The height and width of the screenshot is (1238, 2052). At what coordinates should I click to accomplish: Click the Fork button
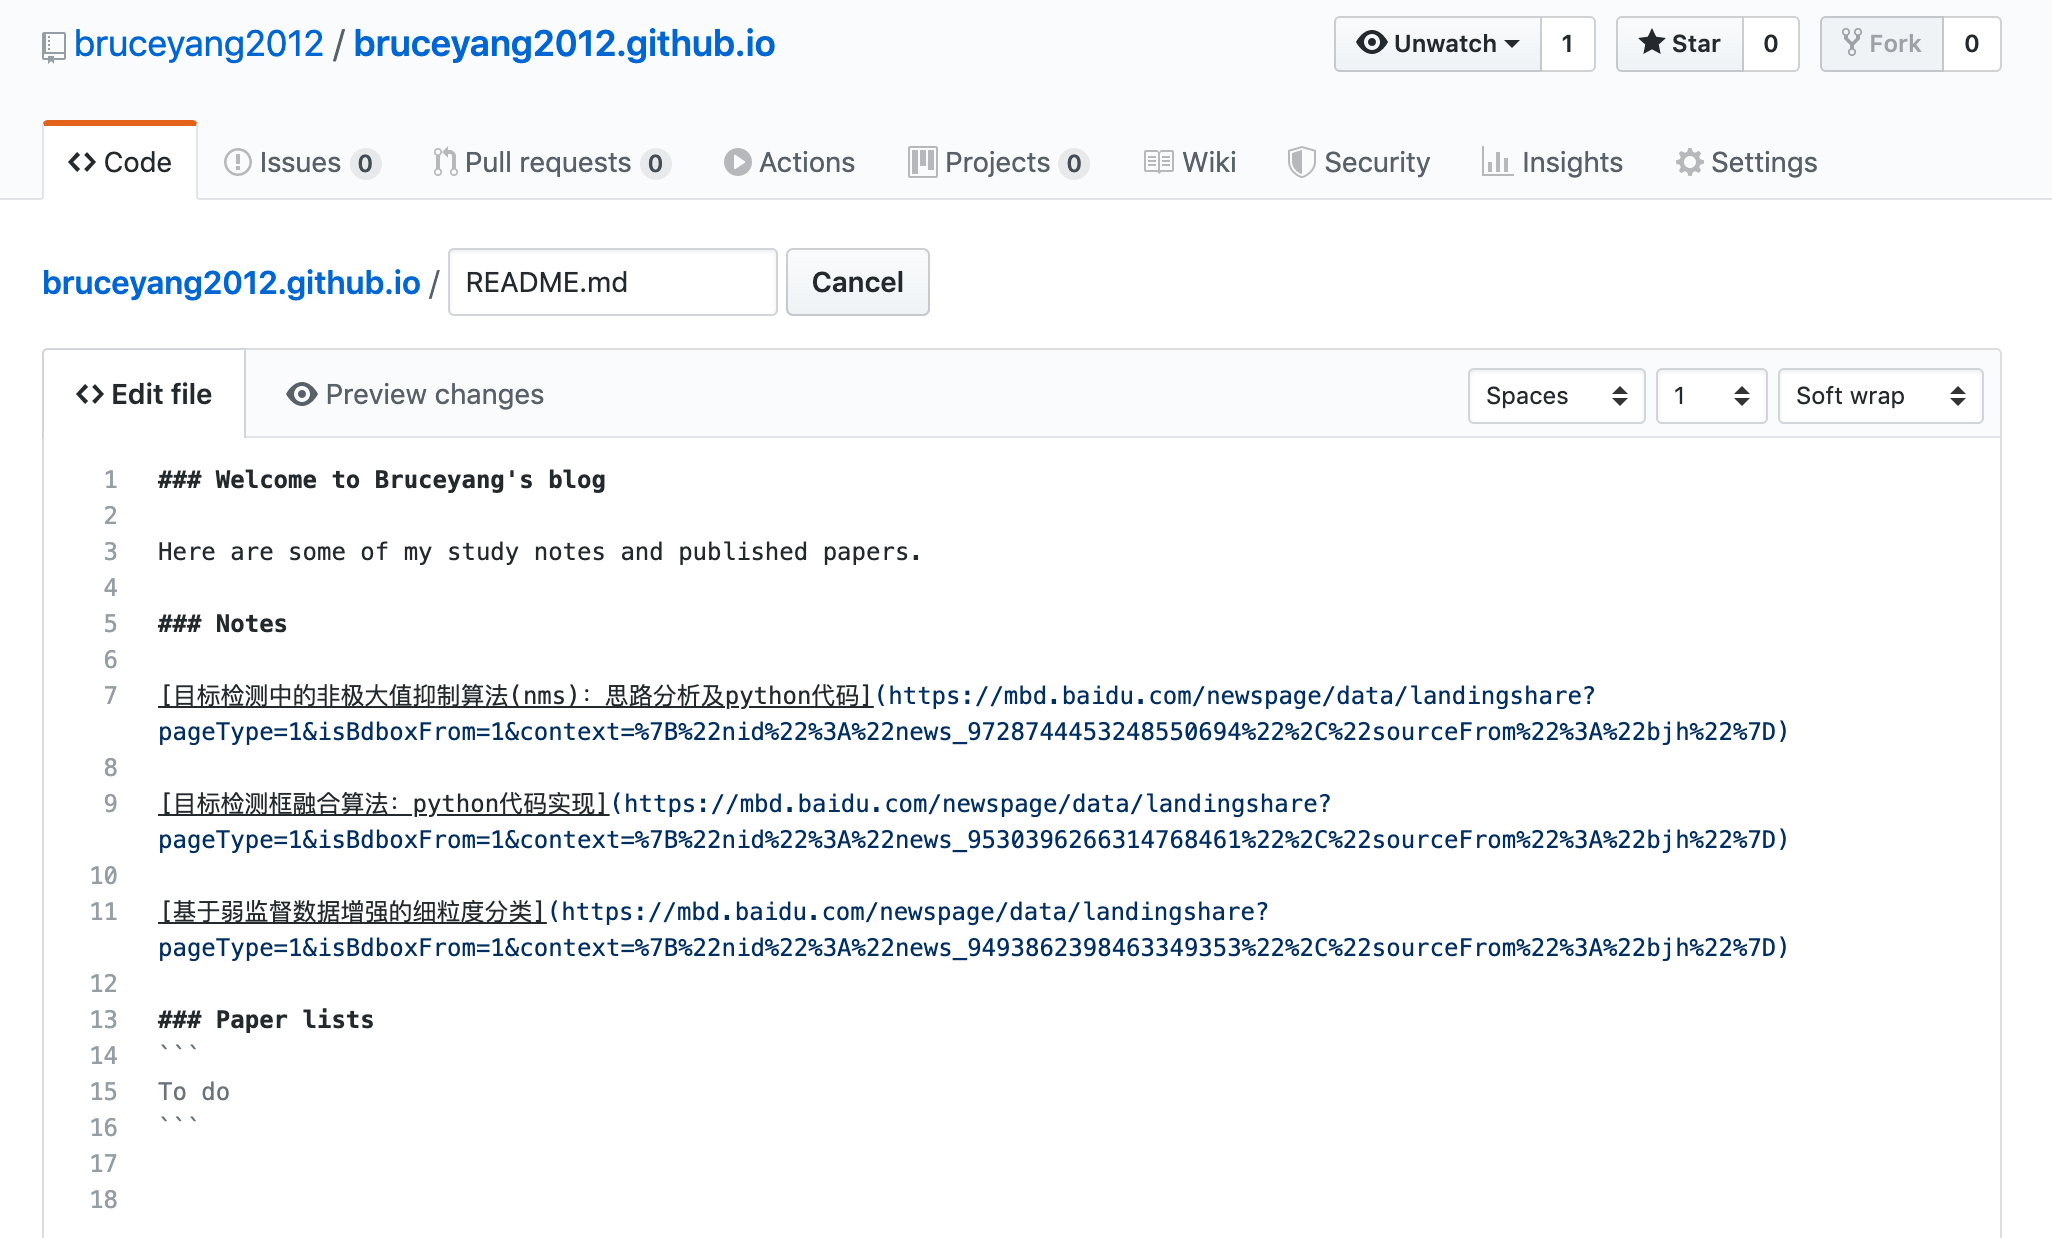[1882, 44]
